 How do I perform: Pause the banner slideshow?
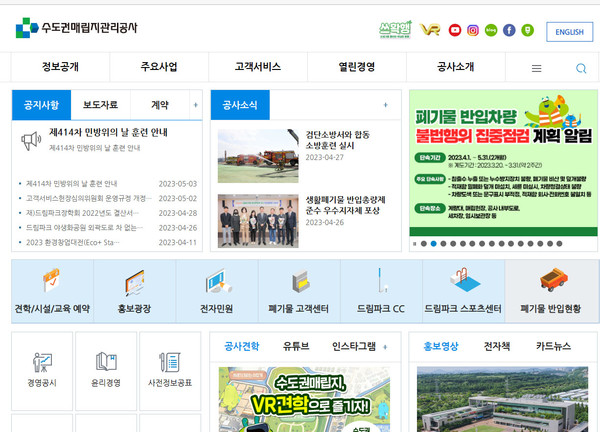tap(414, 244)
